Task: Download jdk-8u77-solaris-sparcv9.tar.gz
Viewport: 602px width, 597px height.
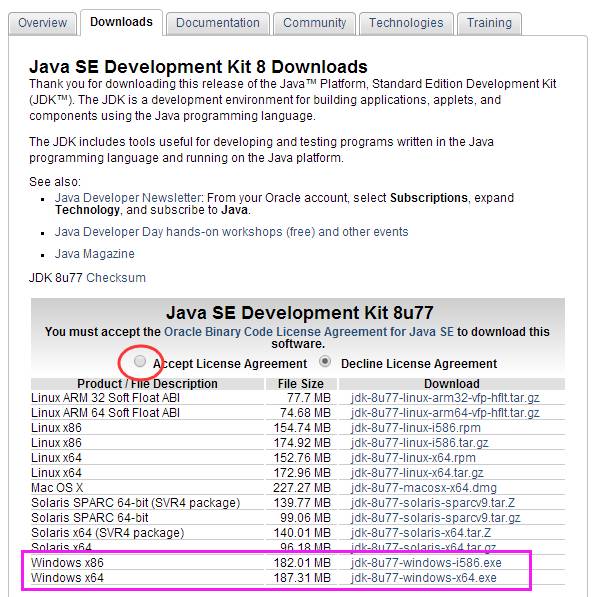Action: point(435,518)
